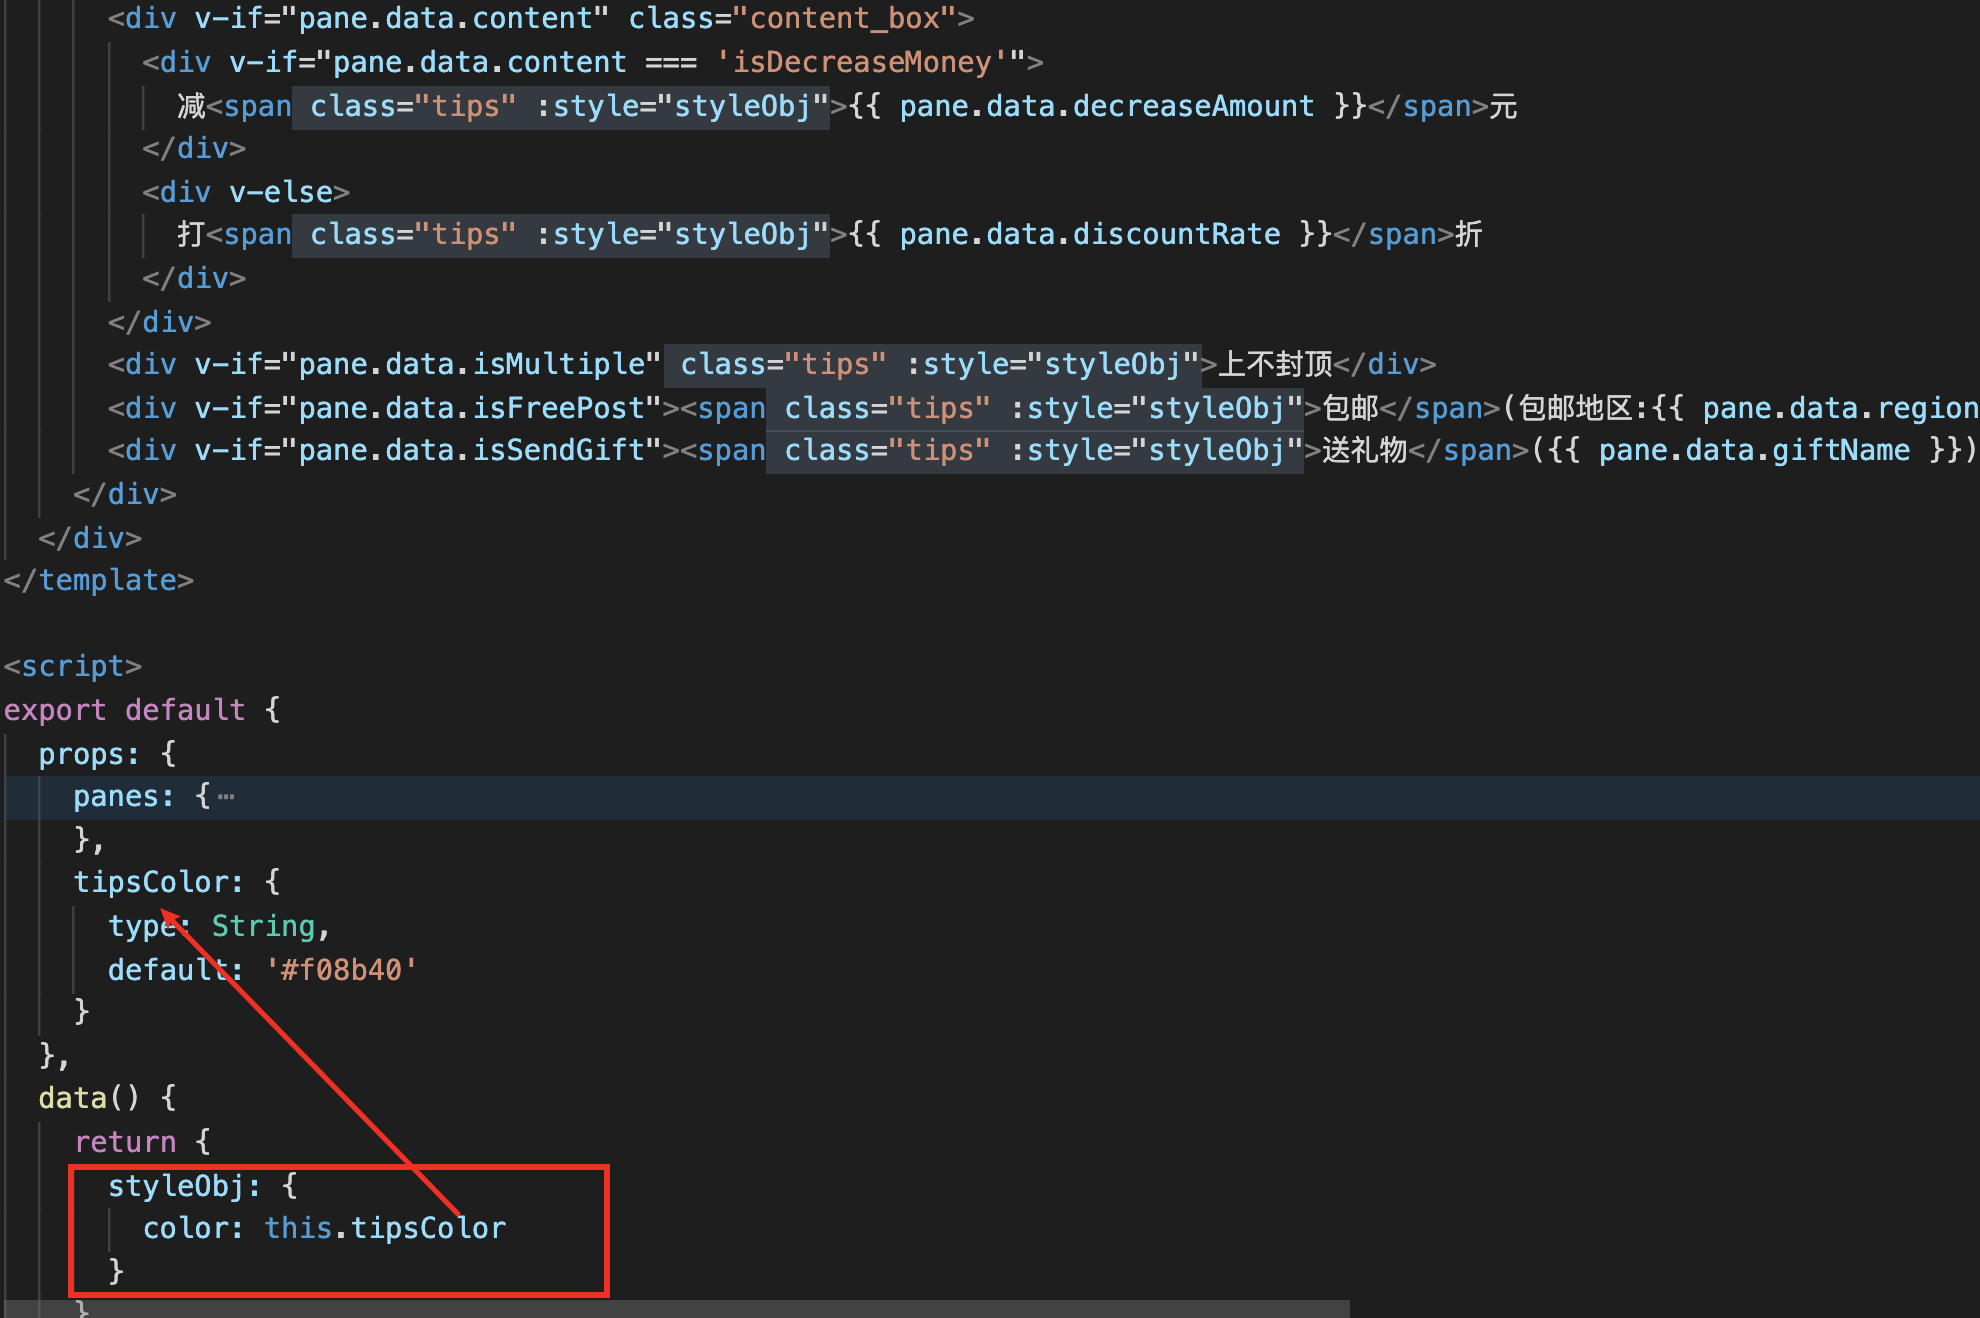Click the pane.data.decreaseAmount expression

[x=1106, y=106]
